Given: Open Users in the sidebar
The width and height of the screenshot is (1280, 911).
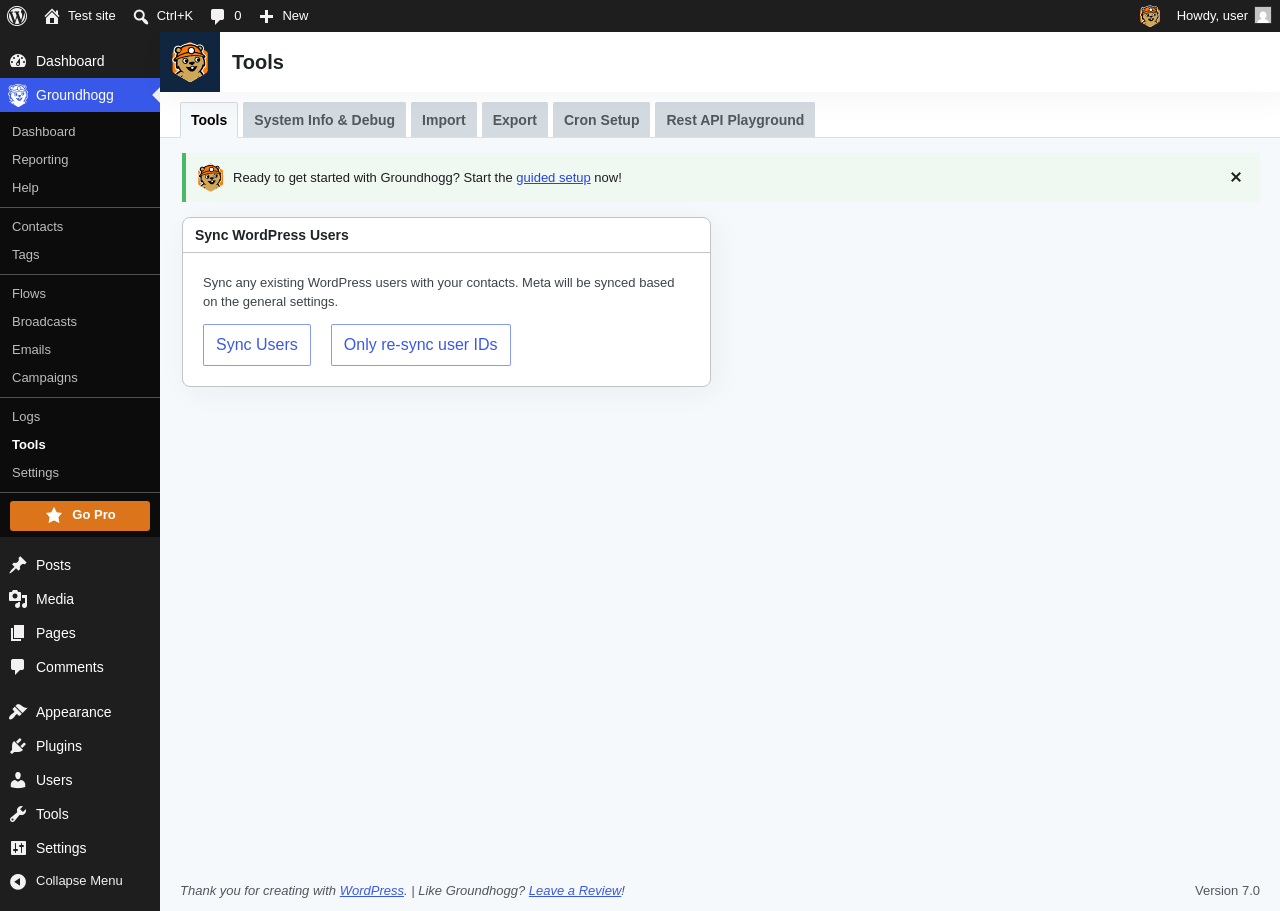Looking at the screenshot, I should click(80, 780).
